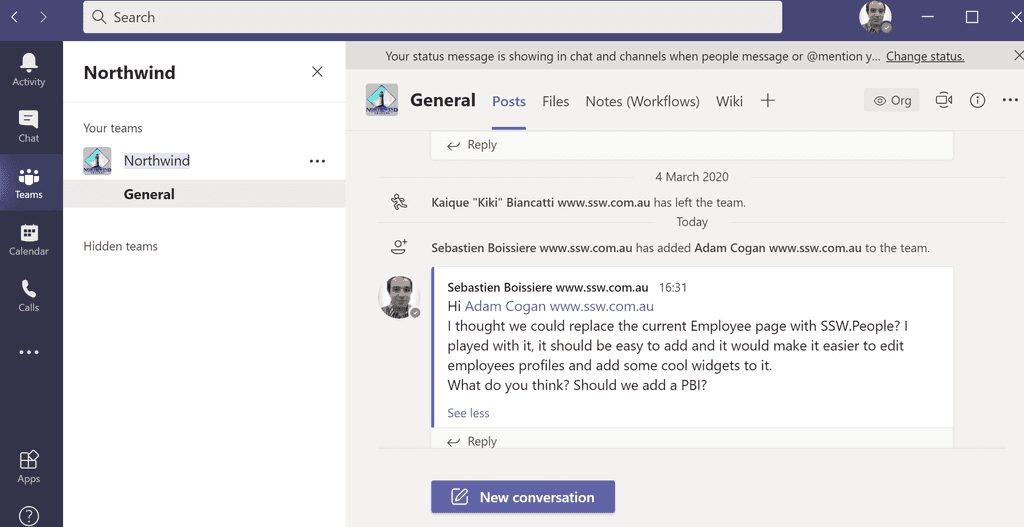Select the General channel
The image size is (1024, 527).
149,194
